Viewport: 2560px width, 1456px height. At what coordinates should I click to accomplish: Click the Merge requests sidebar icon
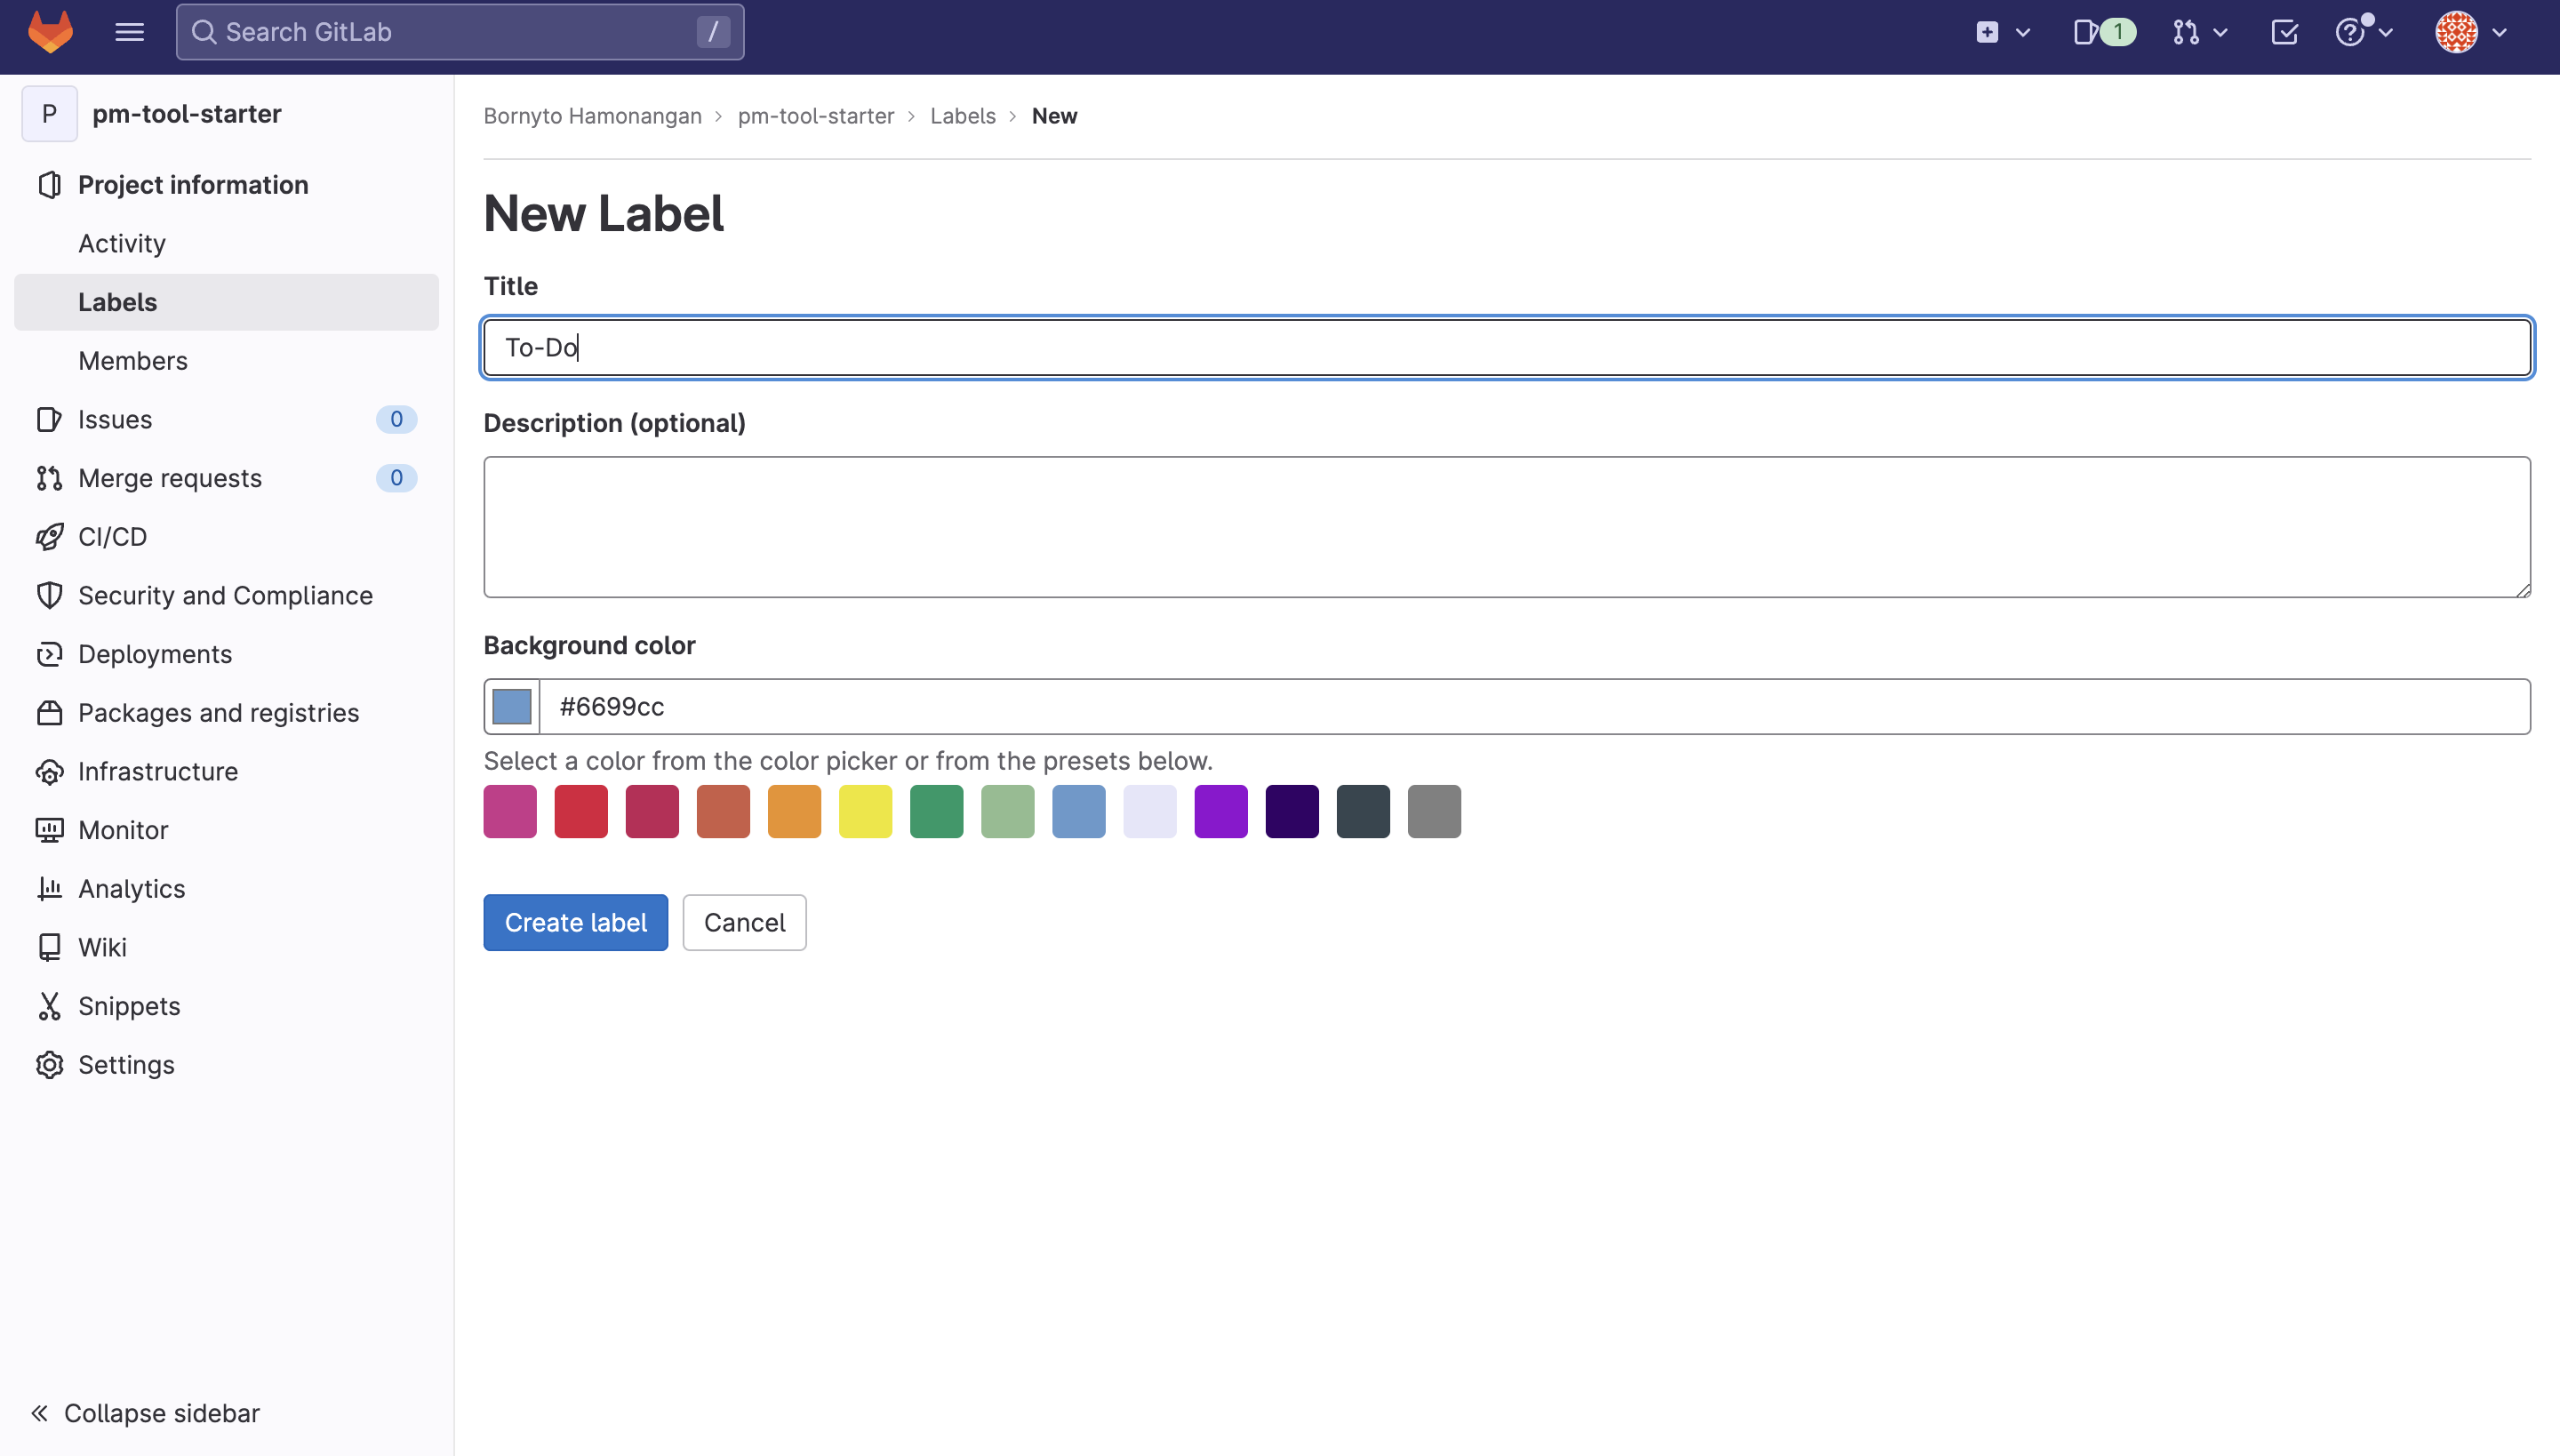(49, 478)
